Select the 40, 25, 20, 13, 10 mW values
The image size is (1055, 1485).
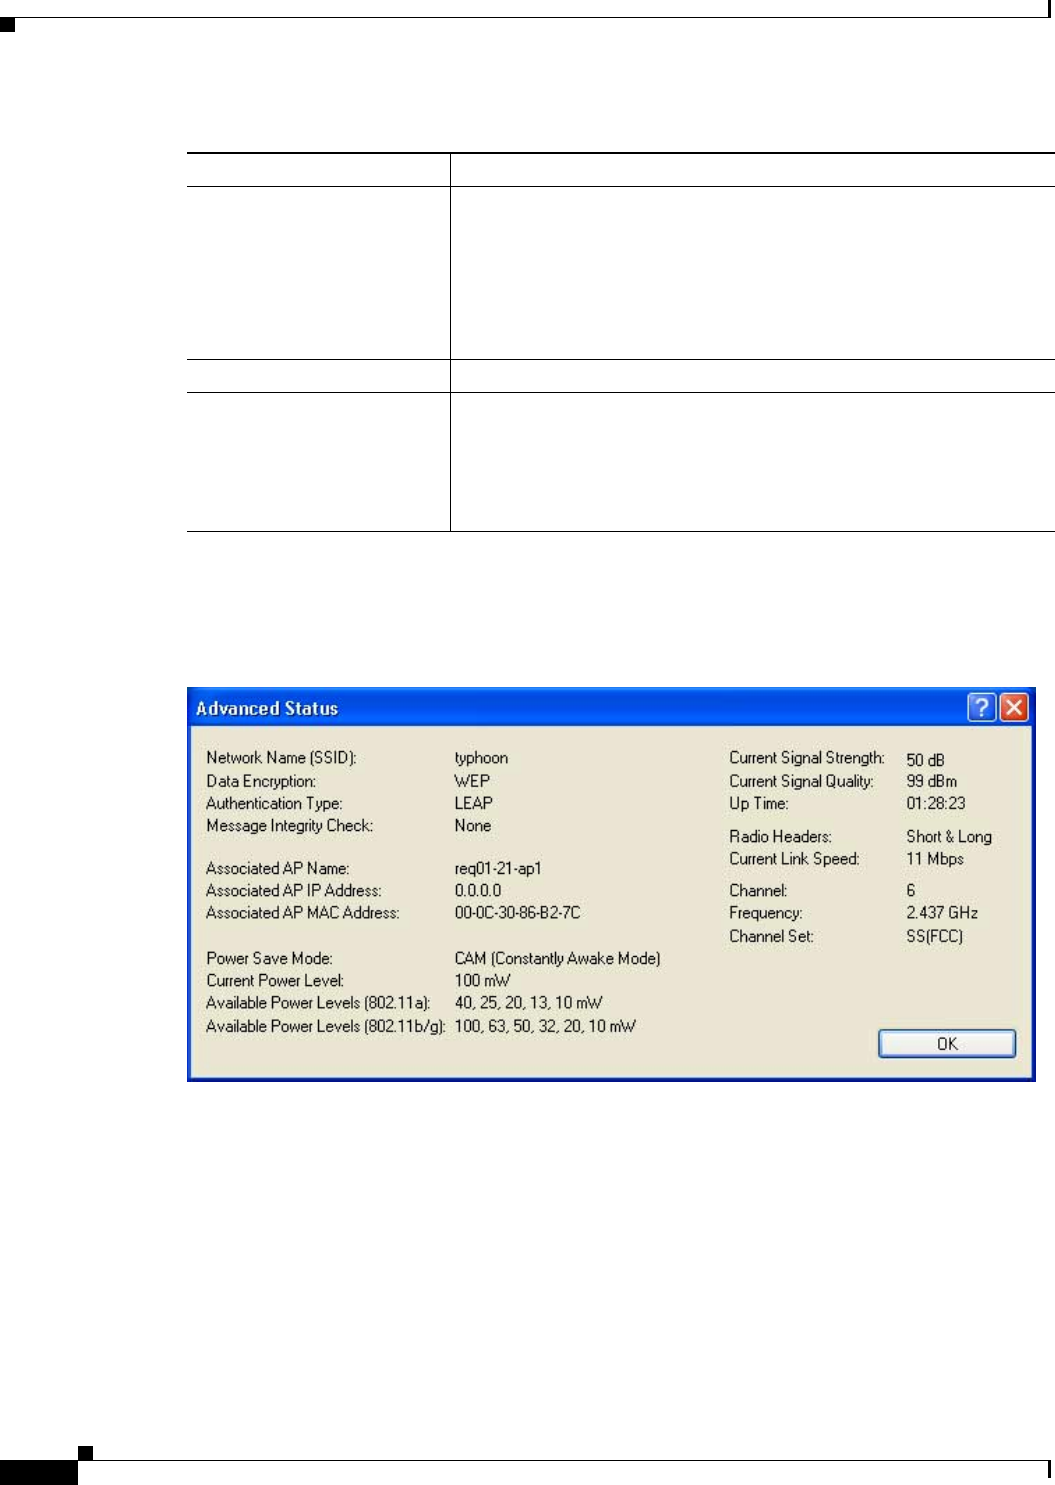tap(528, 1003)
